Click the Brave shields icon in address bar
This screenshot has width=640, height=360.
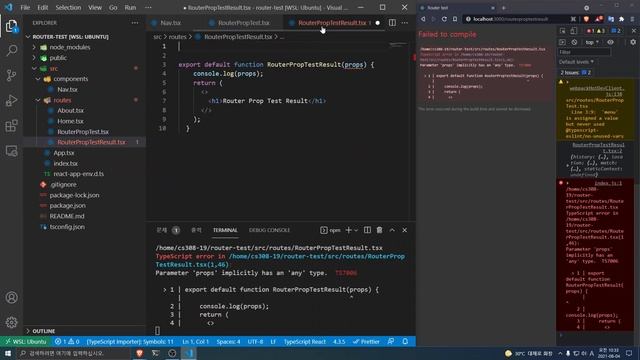coord(586,19)
